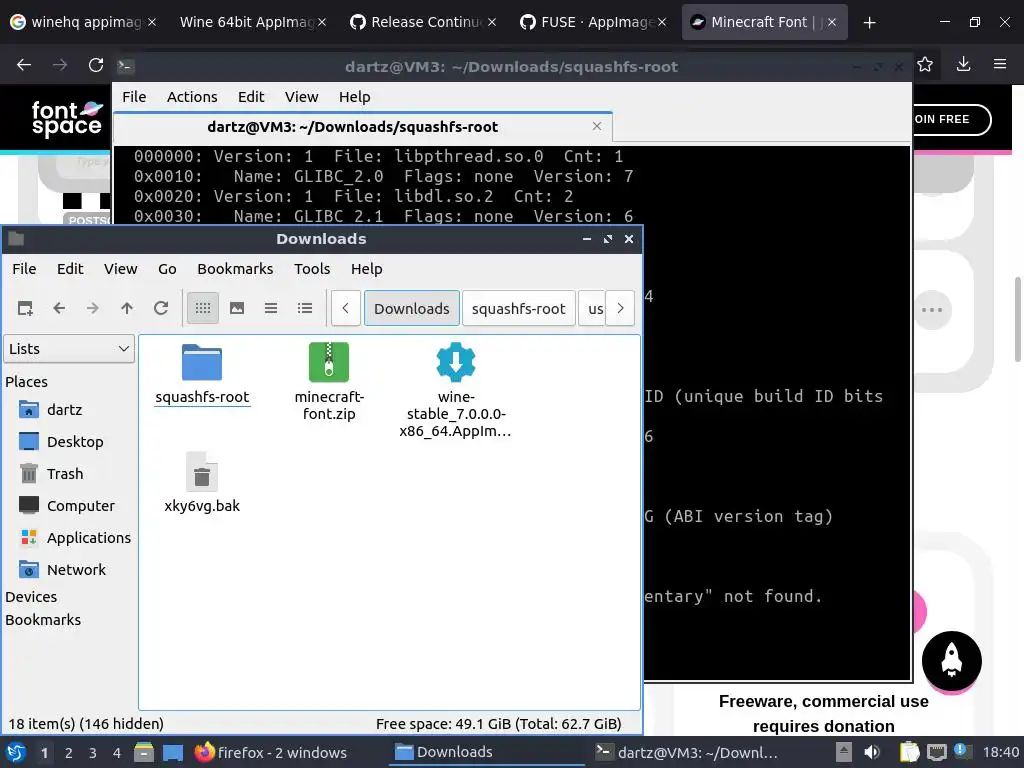This screenshot has height=768, width=1024.
Task: Select minecraft-font.zip archive
Action: pos(329,381)
